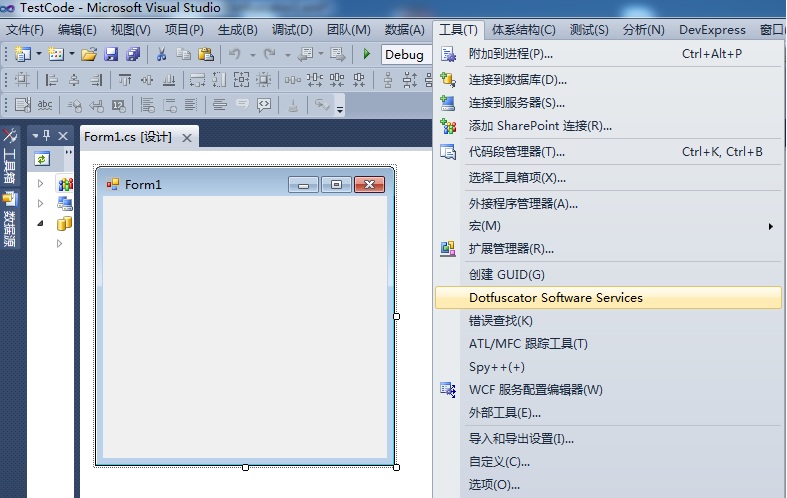The height and width of the screenshot is (498, 787).
Task: Click the Insert Code Snippet icon
Action: pos(264,105)
